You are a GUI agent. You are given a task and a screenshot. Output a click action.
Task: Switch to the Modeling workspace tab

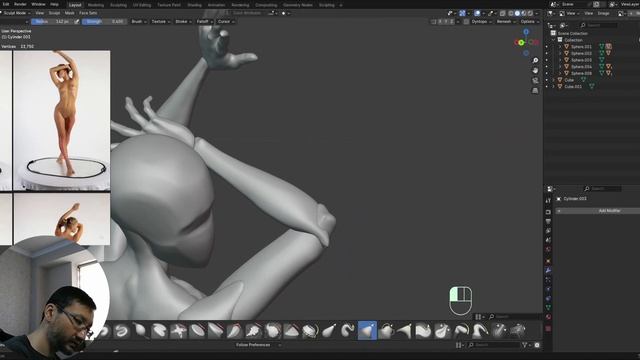click(96, 5)
